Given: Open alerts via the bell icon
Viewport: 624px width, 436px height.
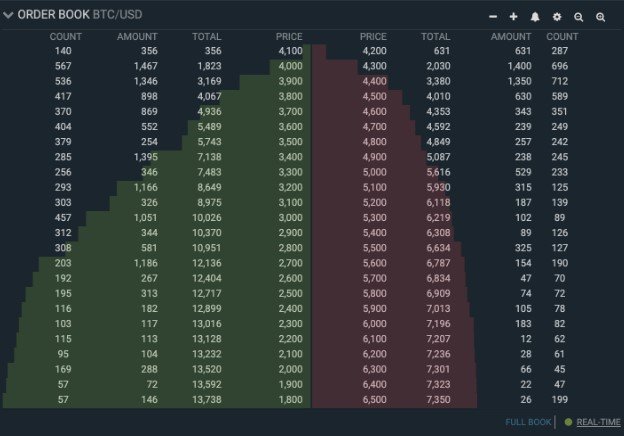Looking at the screenshot, I should pyautogui.click(x=535, y=17).
